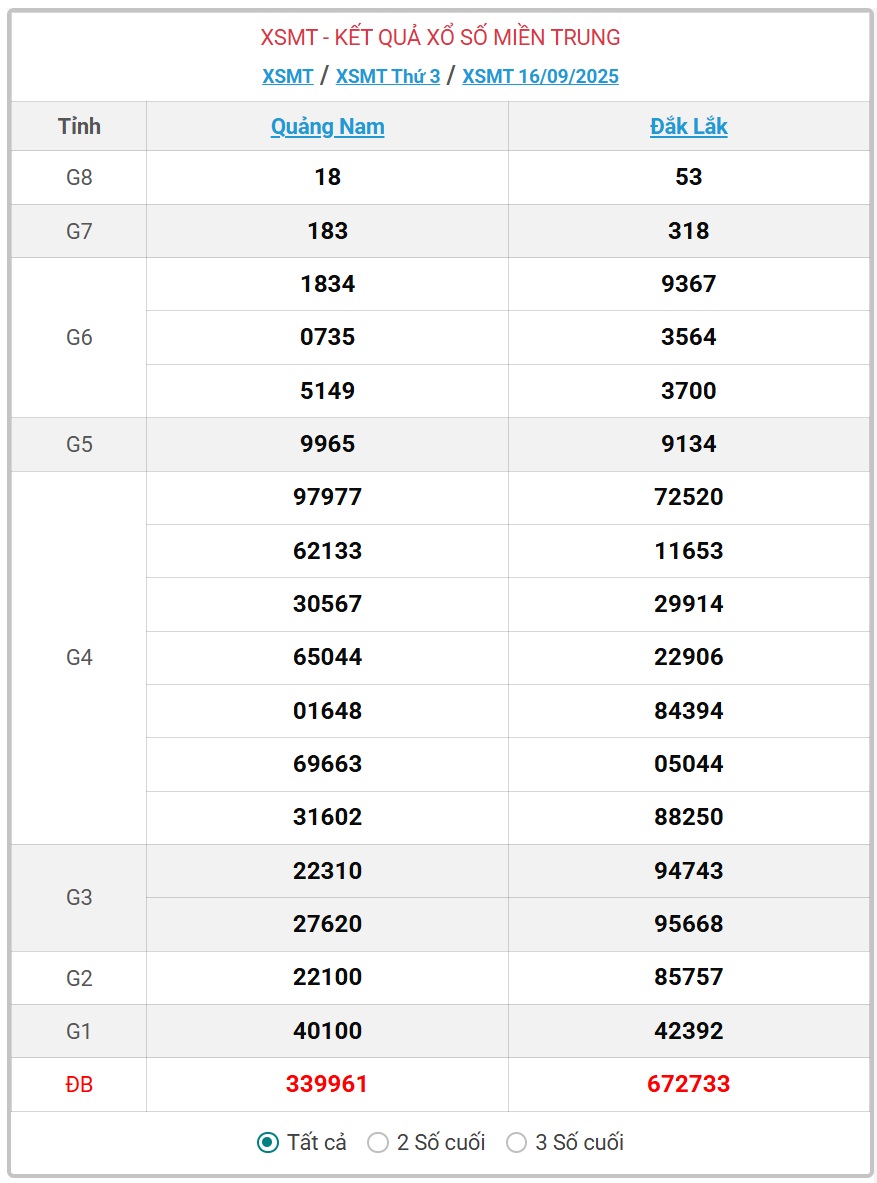Open the Quảng Nam province link

328,126
